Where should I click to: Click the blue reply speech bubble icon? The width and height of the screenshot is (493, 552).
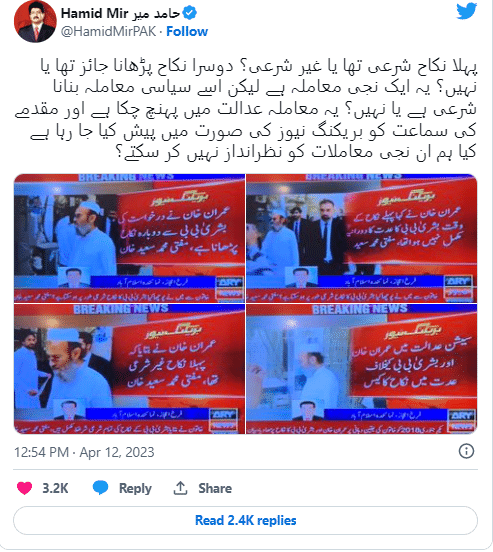tap(100, 488)
